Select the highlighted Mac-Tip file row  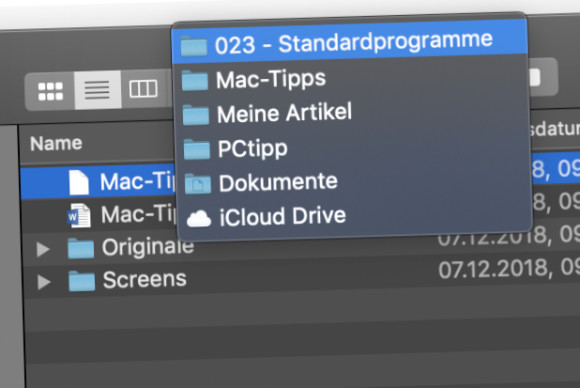pos(98,183)
